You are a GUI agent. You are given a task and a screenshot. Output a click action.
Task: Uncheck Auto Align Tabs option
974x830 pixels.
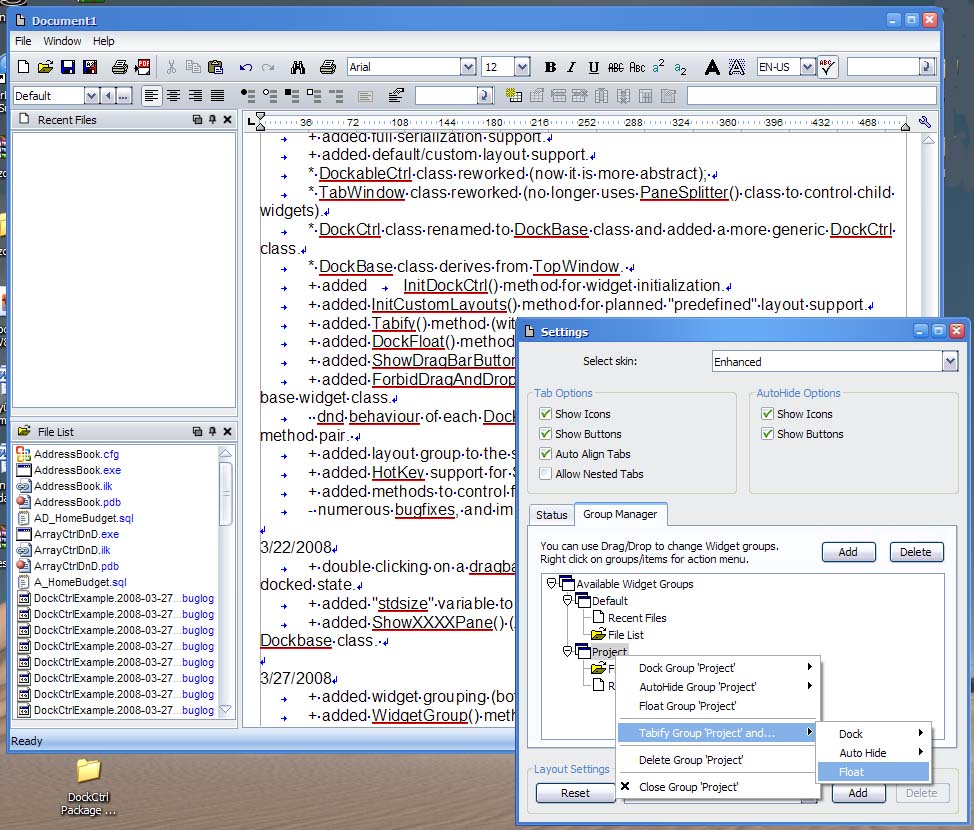point(545,454)
